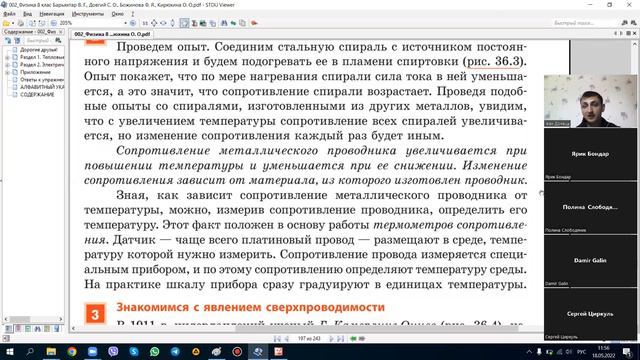Open Telegram from the taskbar
The width and height of the screenshot is (640, 360).
pos(175,352)
